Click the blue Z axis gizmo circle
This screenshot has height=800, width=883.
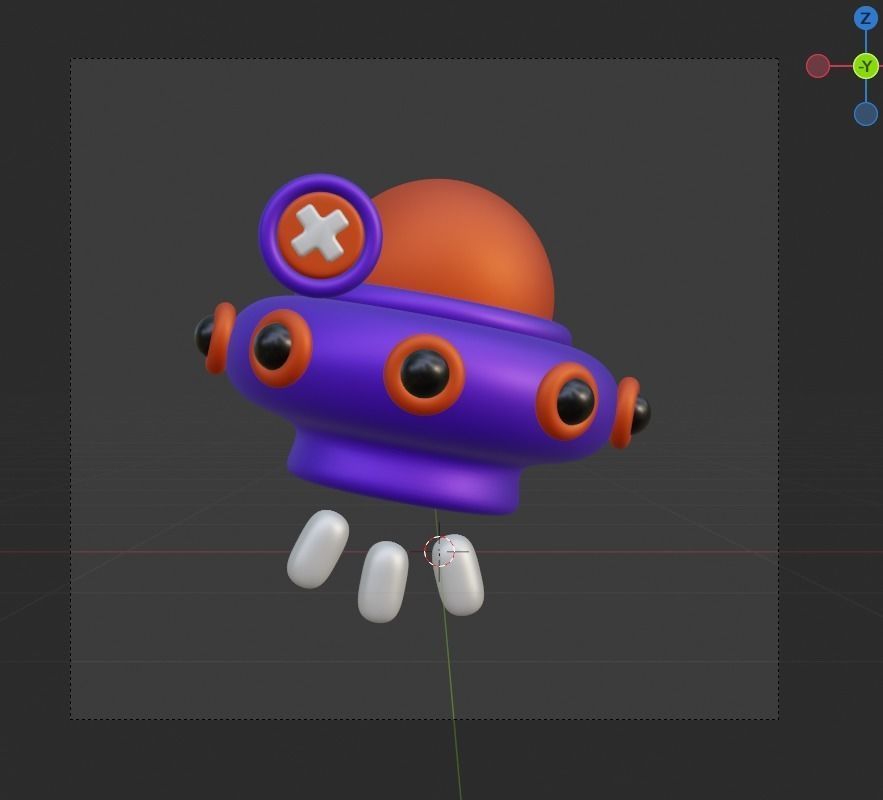point(866,19)
